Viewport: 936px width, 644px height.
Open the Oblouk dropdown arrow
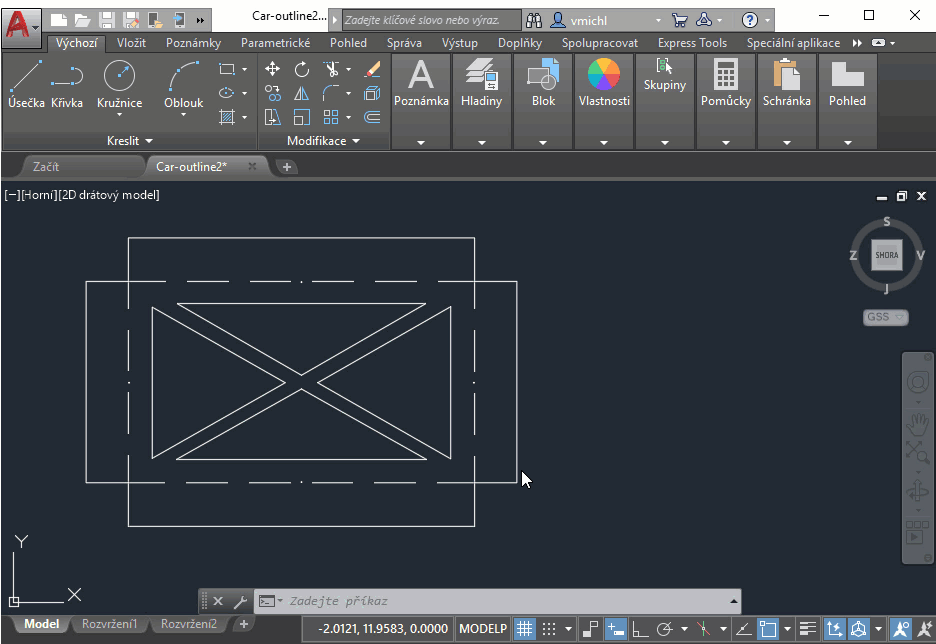pyautogui.click(x=183, y=115)
